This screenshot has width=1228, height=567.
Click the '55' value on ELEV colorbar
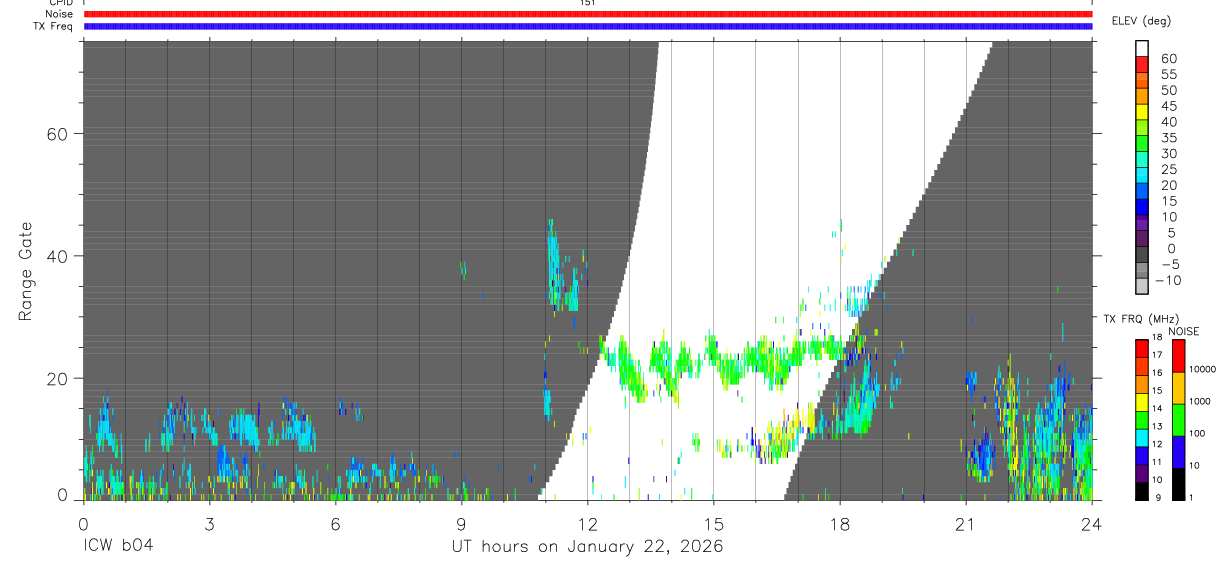pyautogui.click(x=1168, y=75)
